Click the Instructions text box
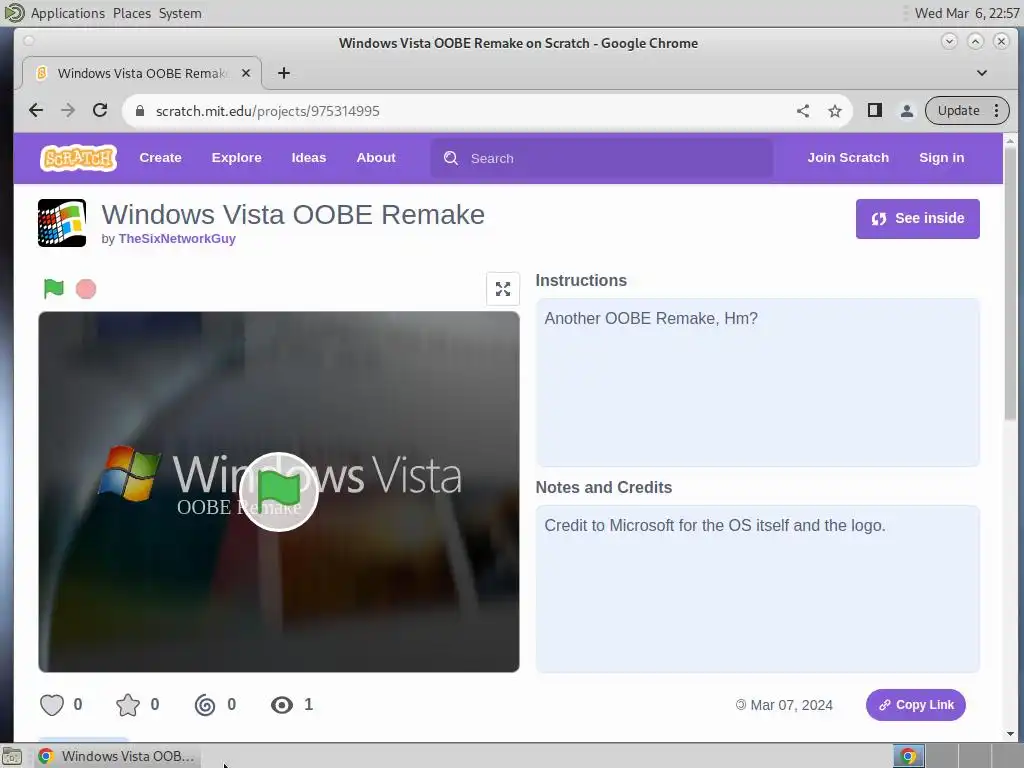This screenshot has height=768, width=1024. (x=758, y=383)
